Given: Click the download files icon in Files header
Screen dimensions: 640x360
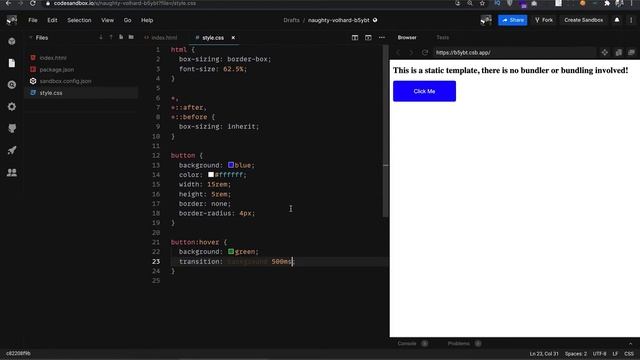Looking at the screenshot, I should [101, 37].
